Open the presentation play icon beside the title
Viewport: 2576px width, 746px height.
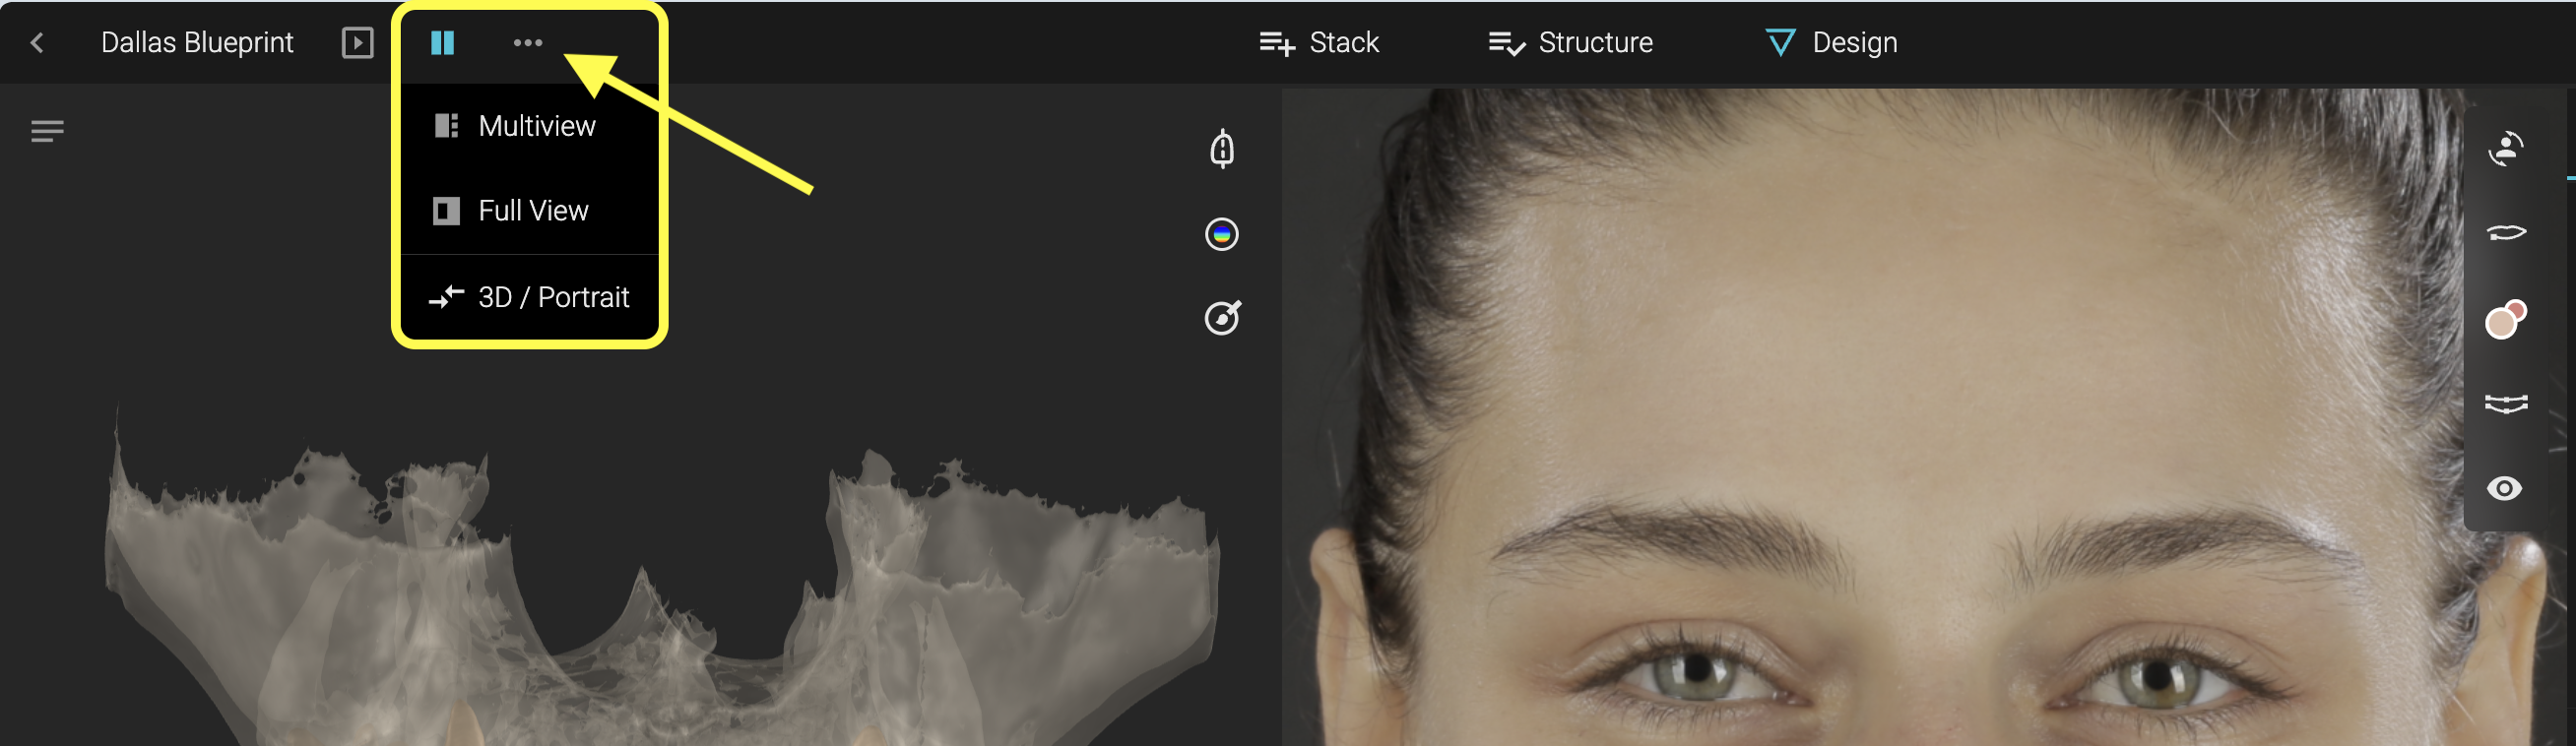357,43
